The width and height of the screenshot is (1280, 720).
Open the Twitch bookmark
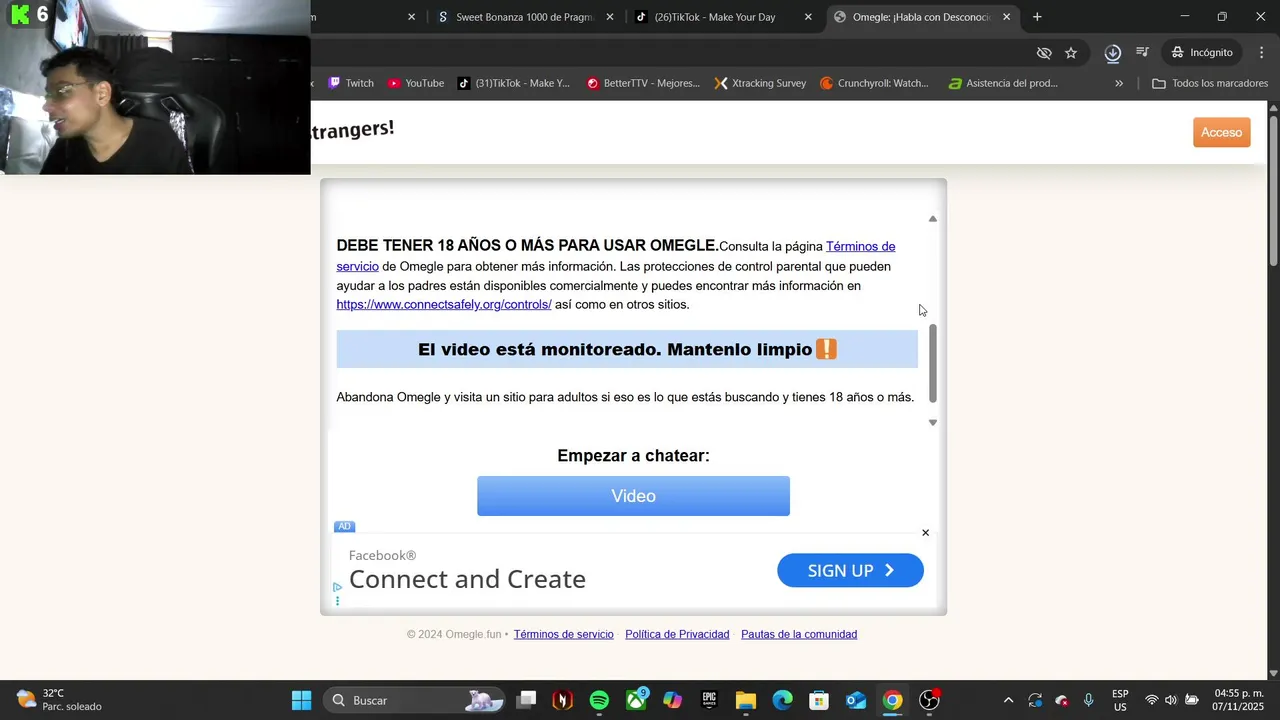coord(351,83)
